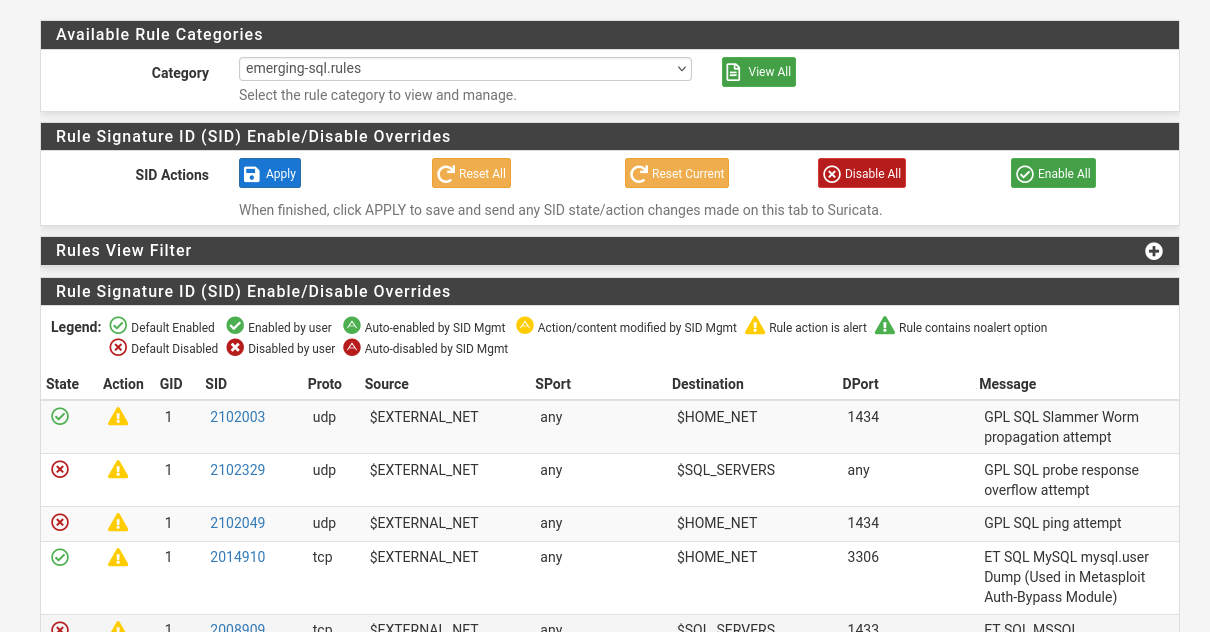Viewport: 1210px width, 632px height.
Task: Click alert action icon for SID 2102003
Action: click(118, 416)
